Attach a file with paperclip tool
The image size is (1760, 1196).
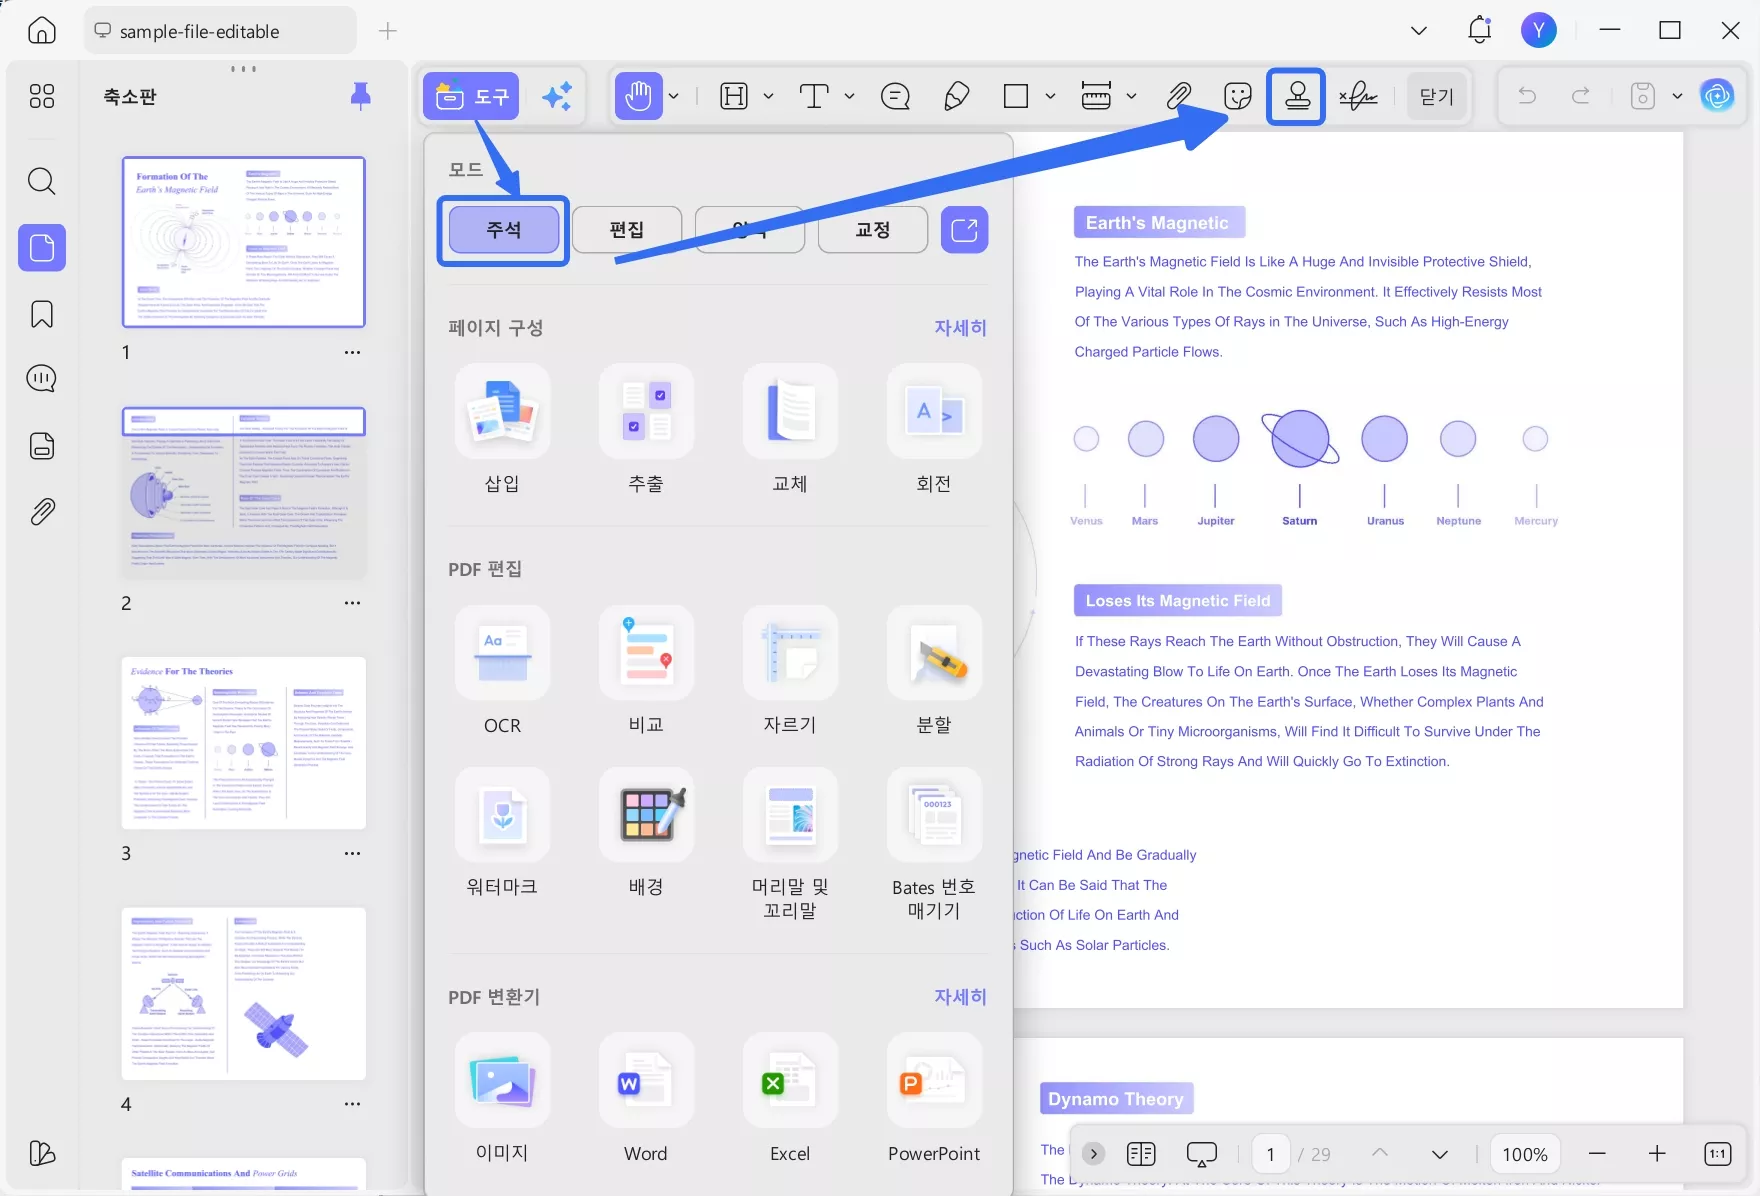[x=1178, y=96]
